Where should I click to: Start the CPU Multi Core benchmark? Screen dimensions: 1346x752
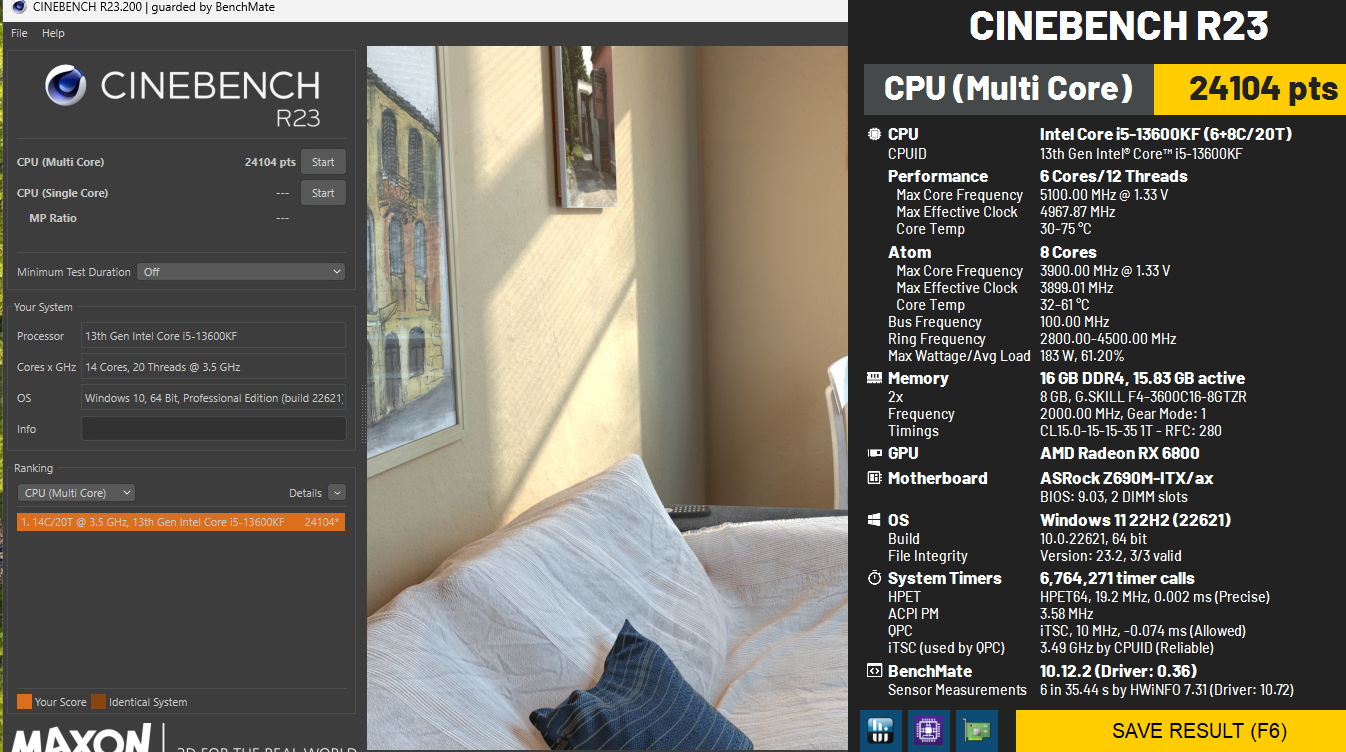tap(323, 162)
